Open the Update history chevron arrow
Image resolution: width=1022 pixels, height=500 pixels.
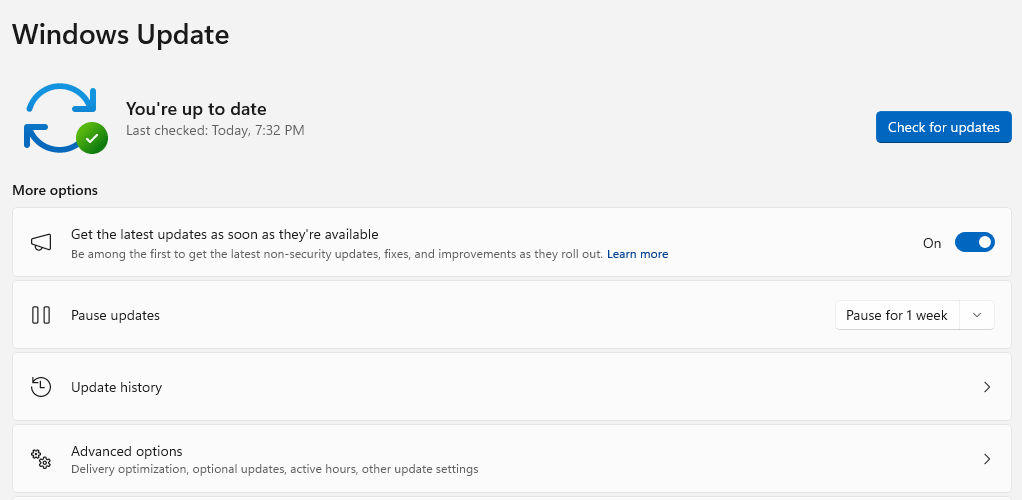pos(986,387)
